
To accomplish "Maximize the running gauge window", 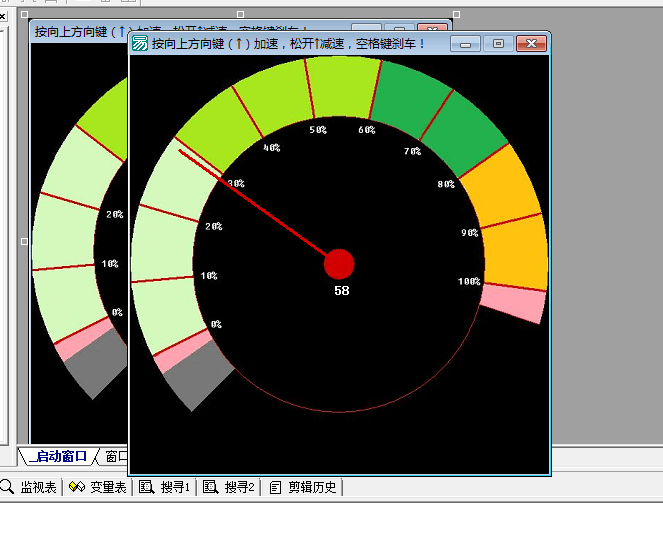I will [x=499, y=44].
